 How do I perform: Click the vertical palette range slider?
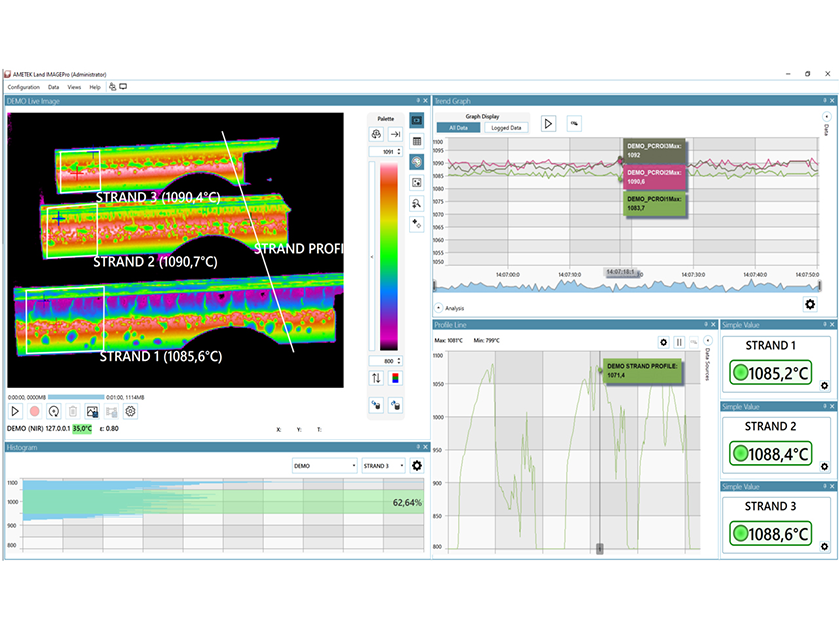coord(372,256)
